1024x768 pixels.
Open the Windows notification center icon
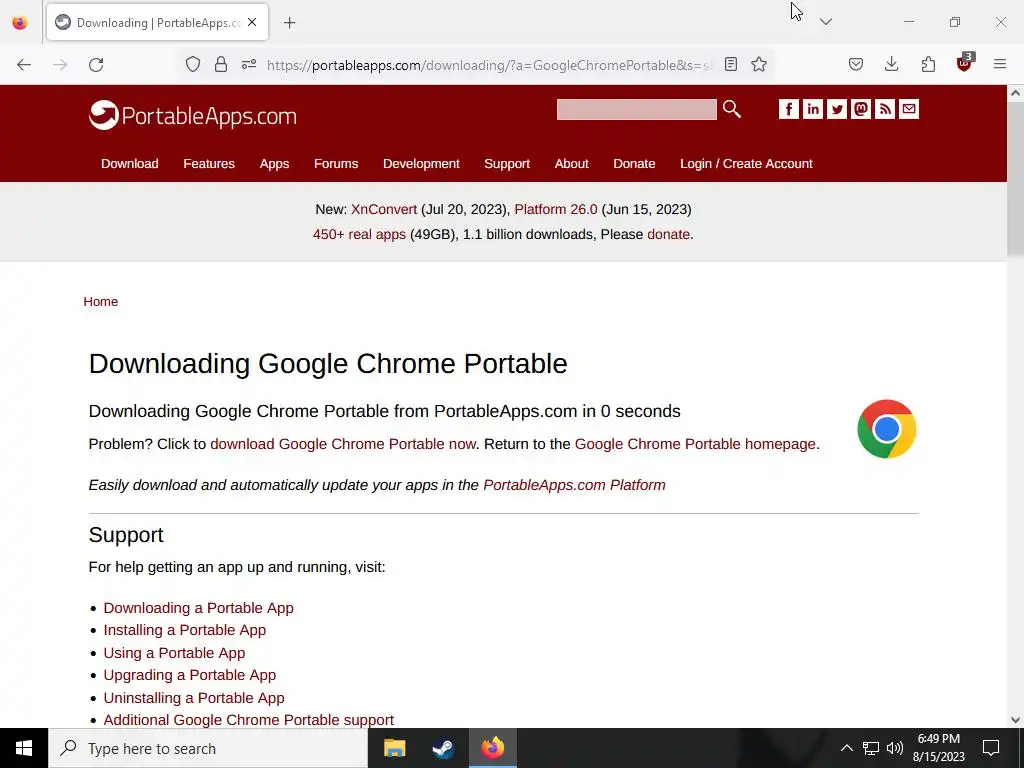coord(991,748)
